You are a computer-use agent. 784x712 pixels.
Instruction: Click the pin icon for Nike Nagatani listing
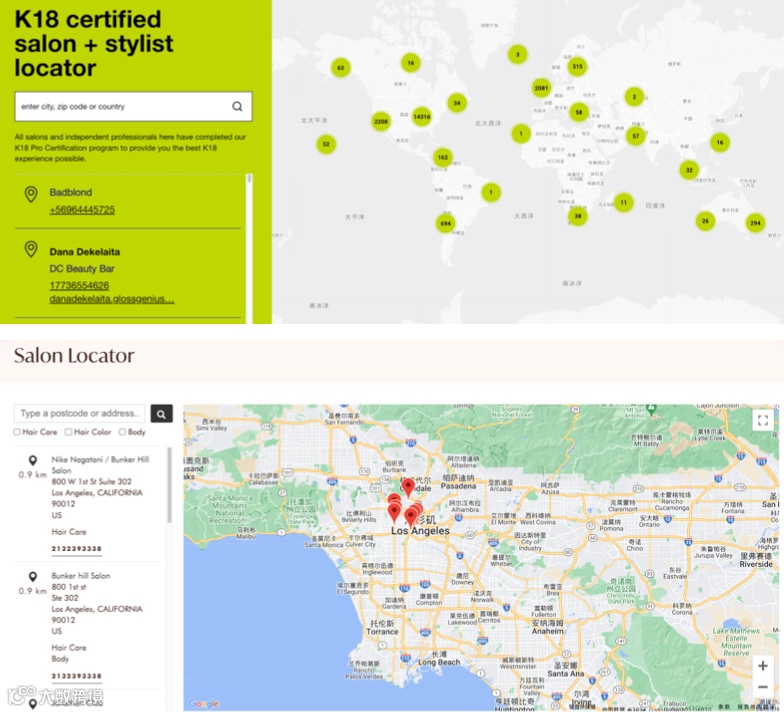33,460
